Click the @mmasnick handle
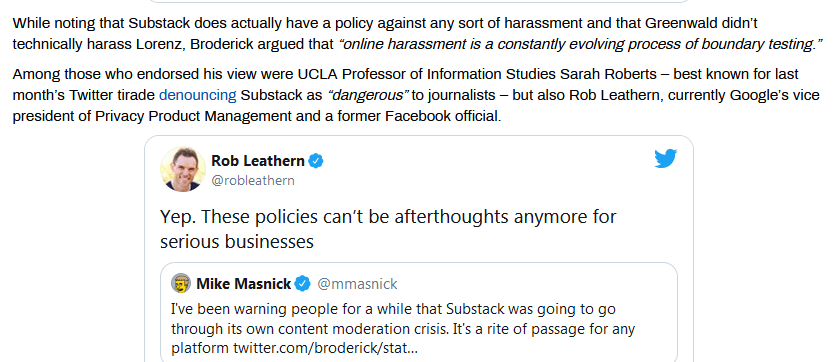Viewport: 840px width, 362px height. 357,284
